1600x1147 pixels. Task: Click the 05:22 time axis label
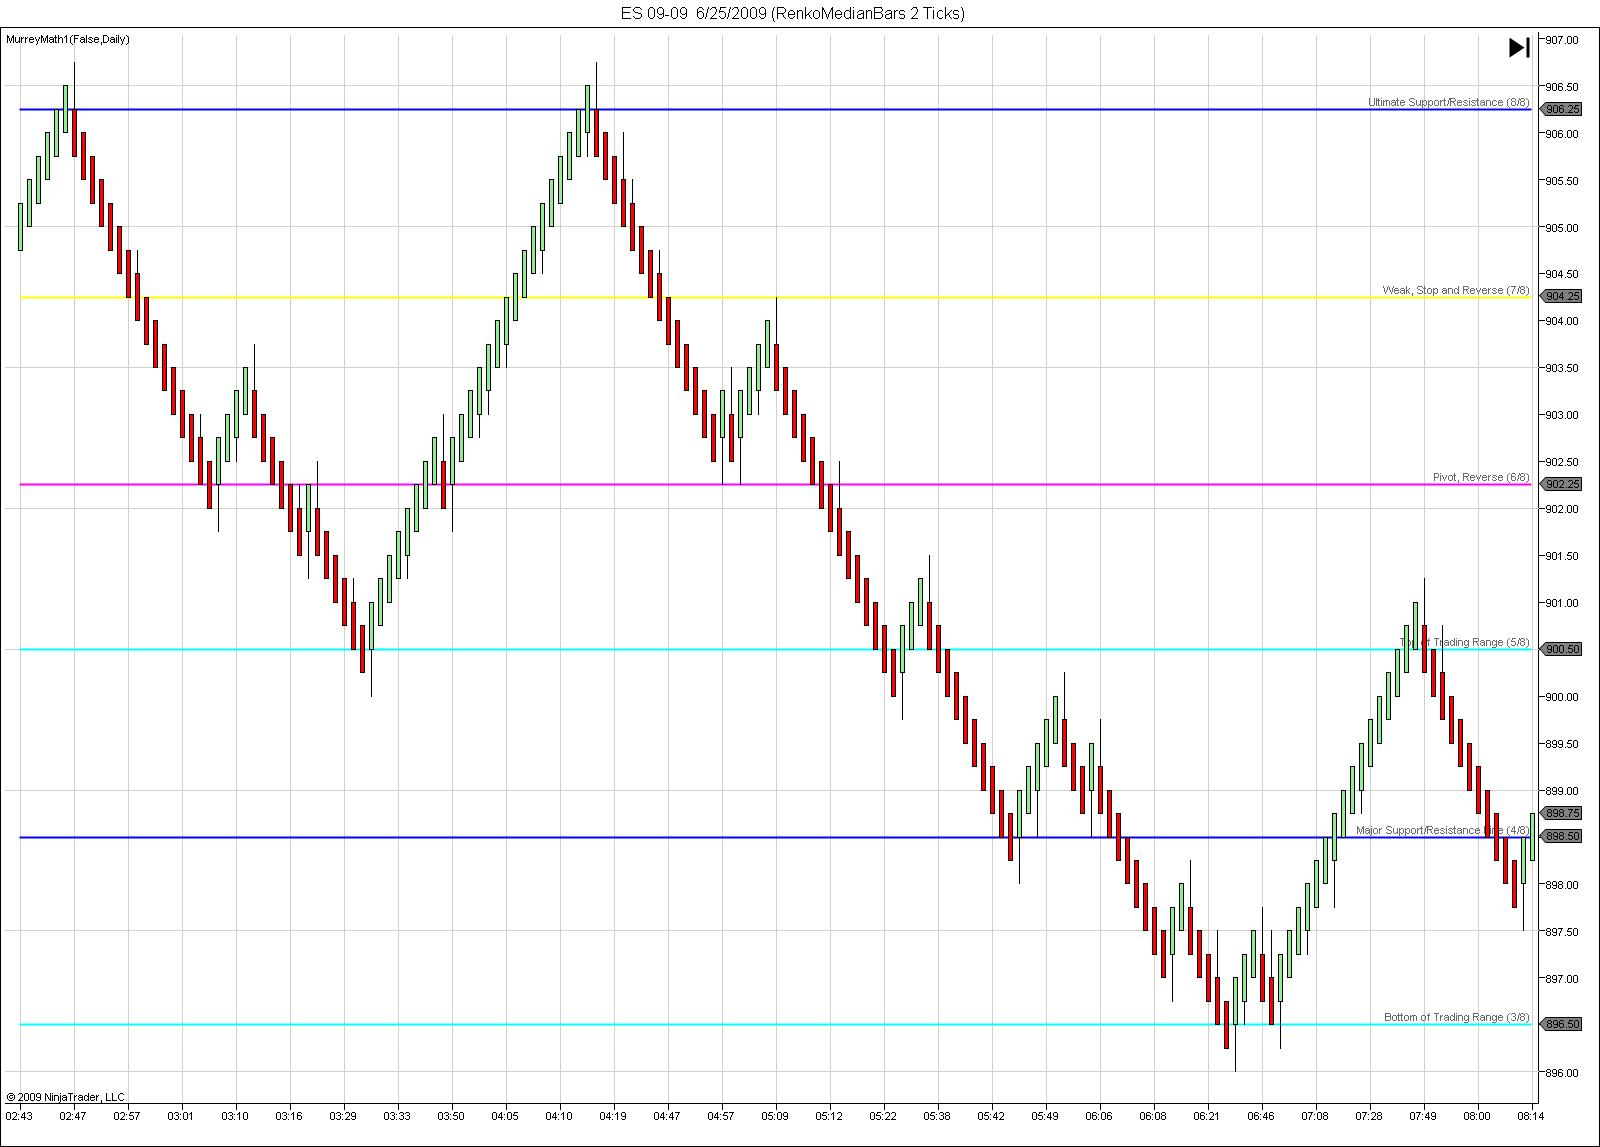(x=883, y=1115)
